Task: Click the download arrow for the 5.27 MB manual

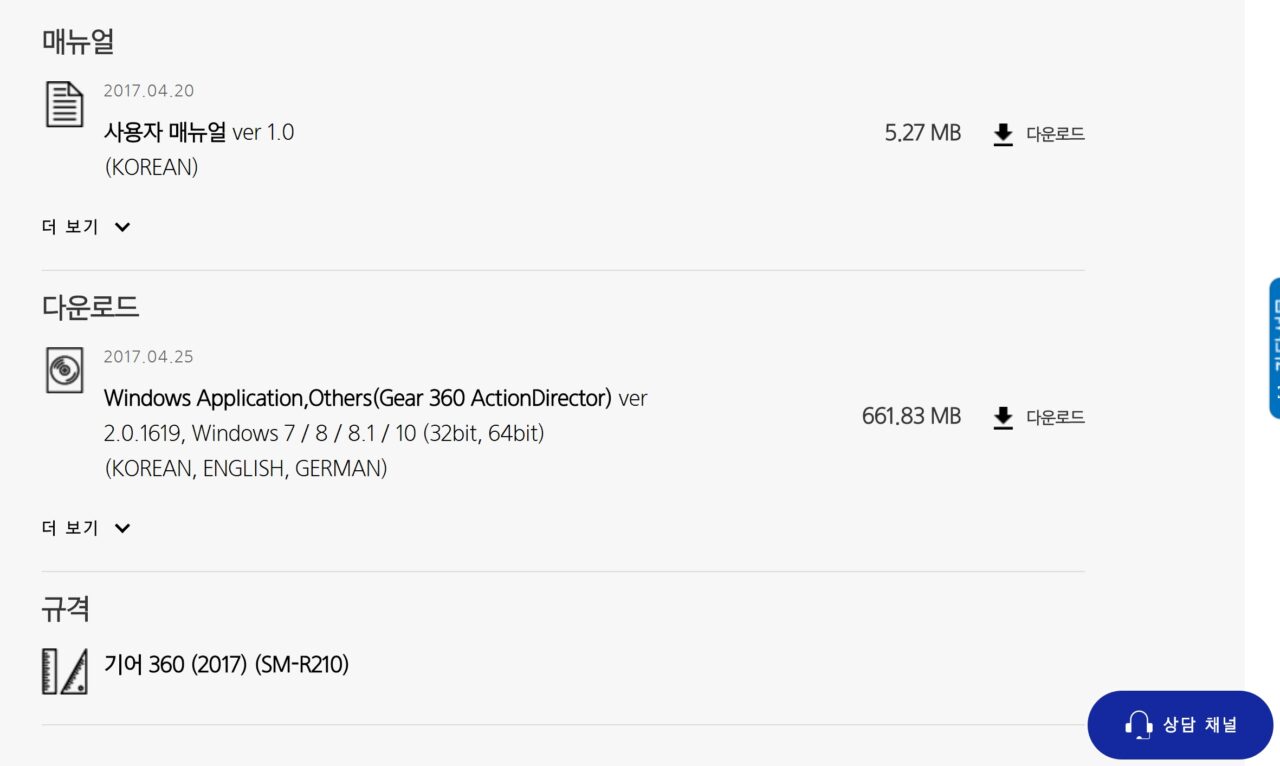Action: (x=1003, y=135)
